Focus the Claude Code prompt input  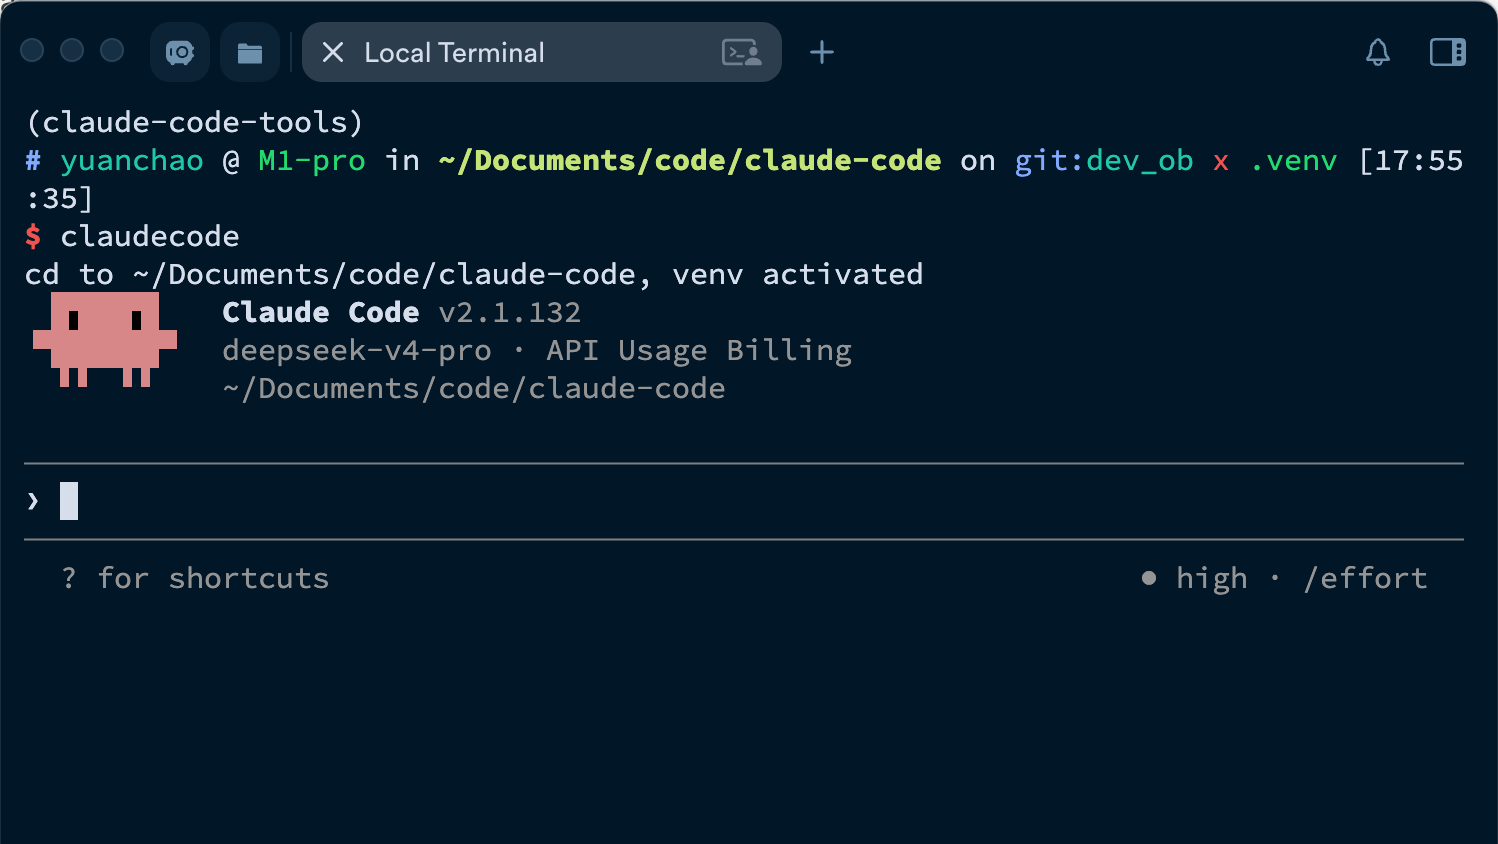point(744,501)
